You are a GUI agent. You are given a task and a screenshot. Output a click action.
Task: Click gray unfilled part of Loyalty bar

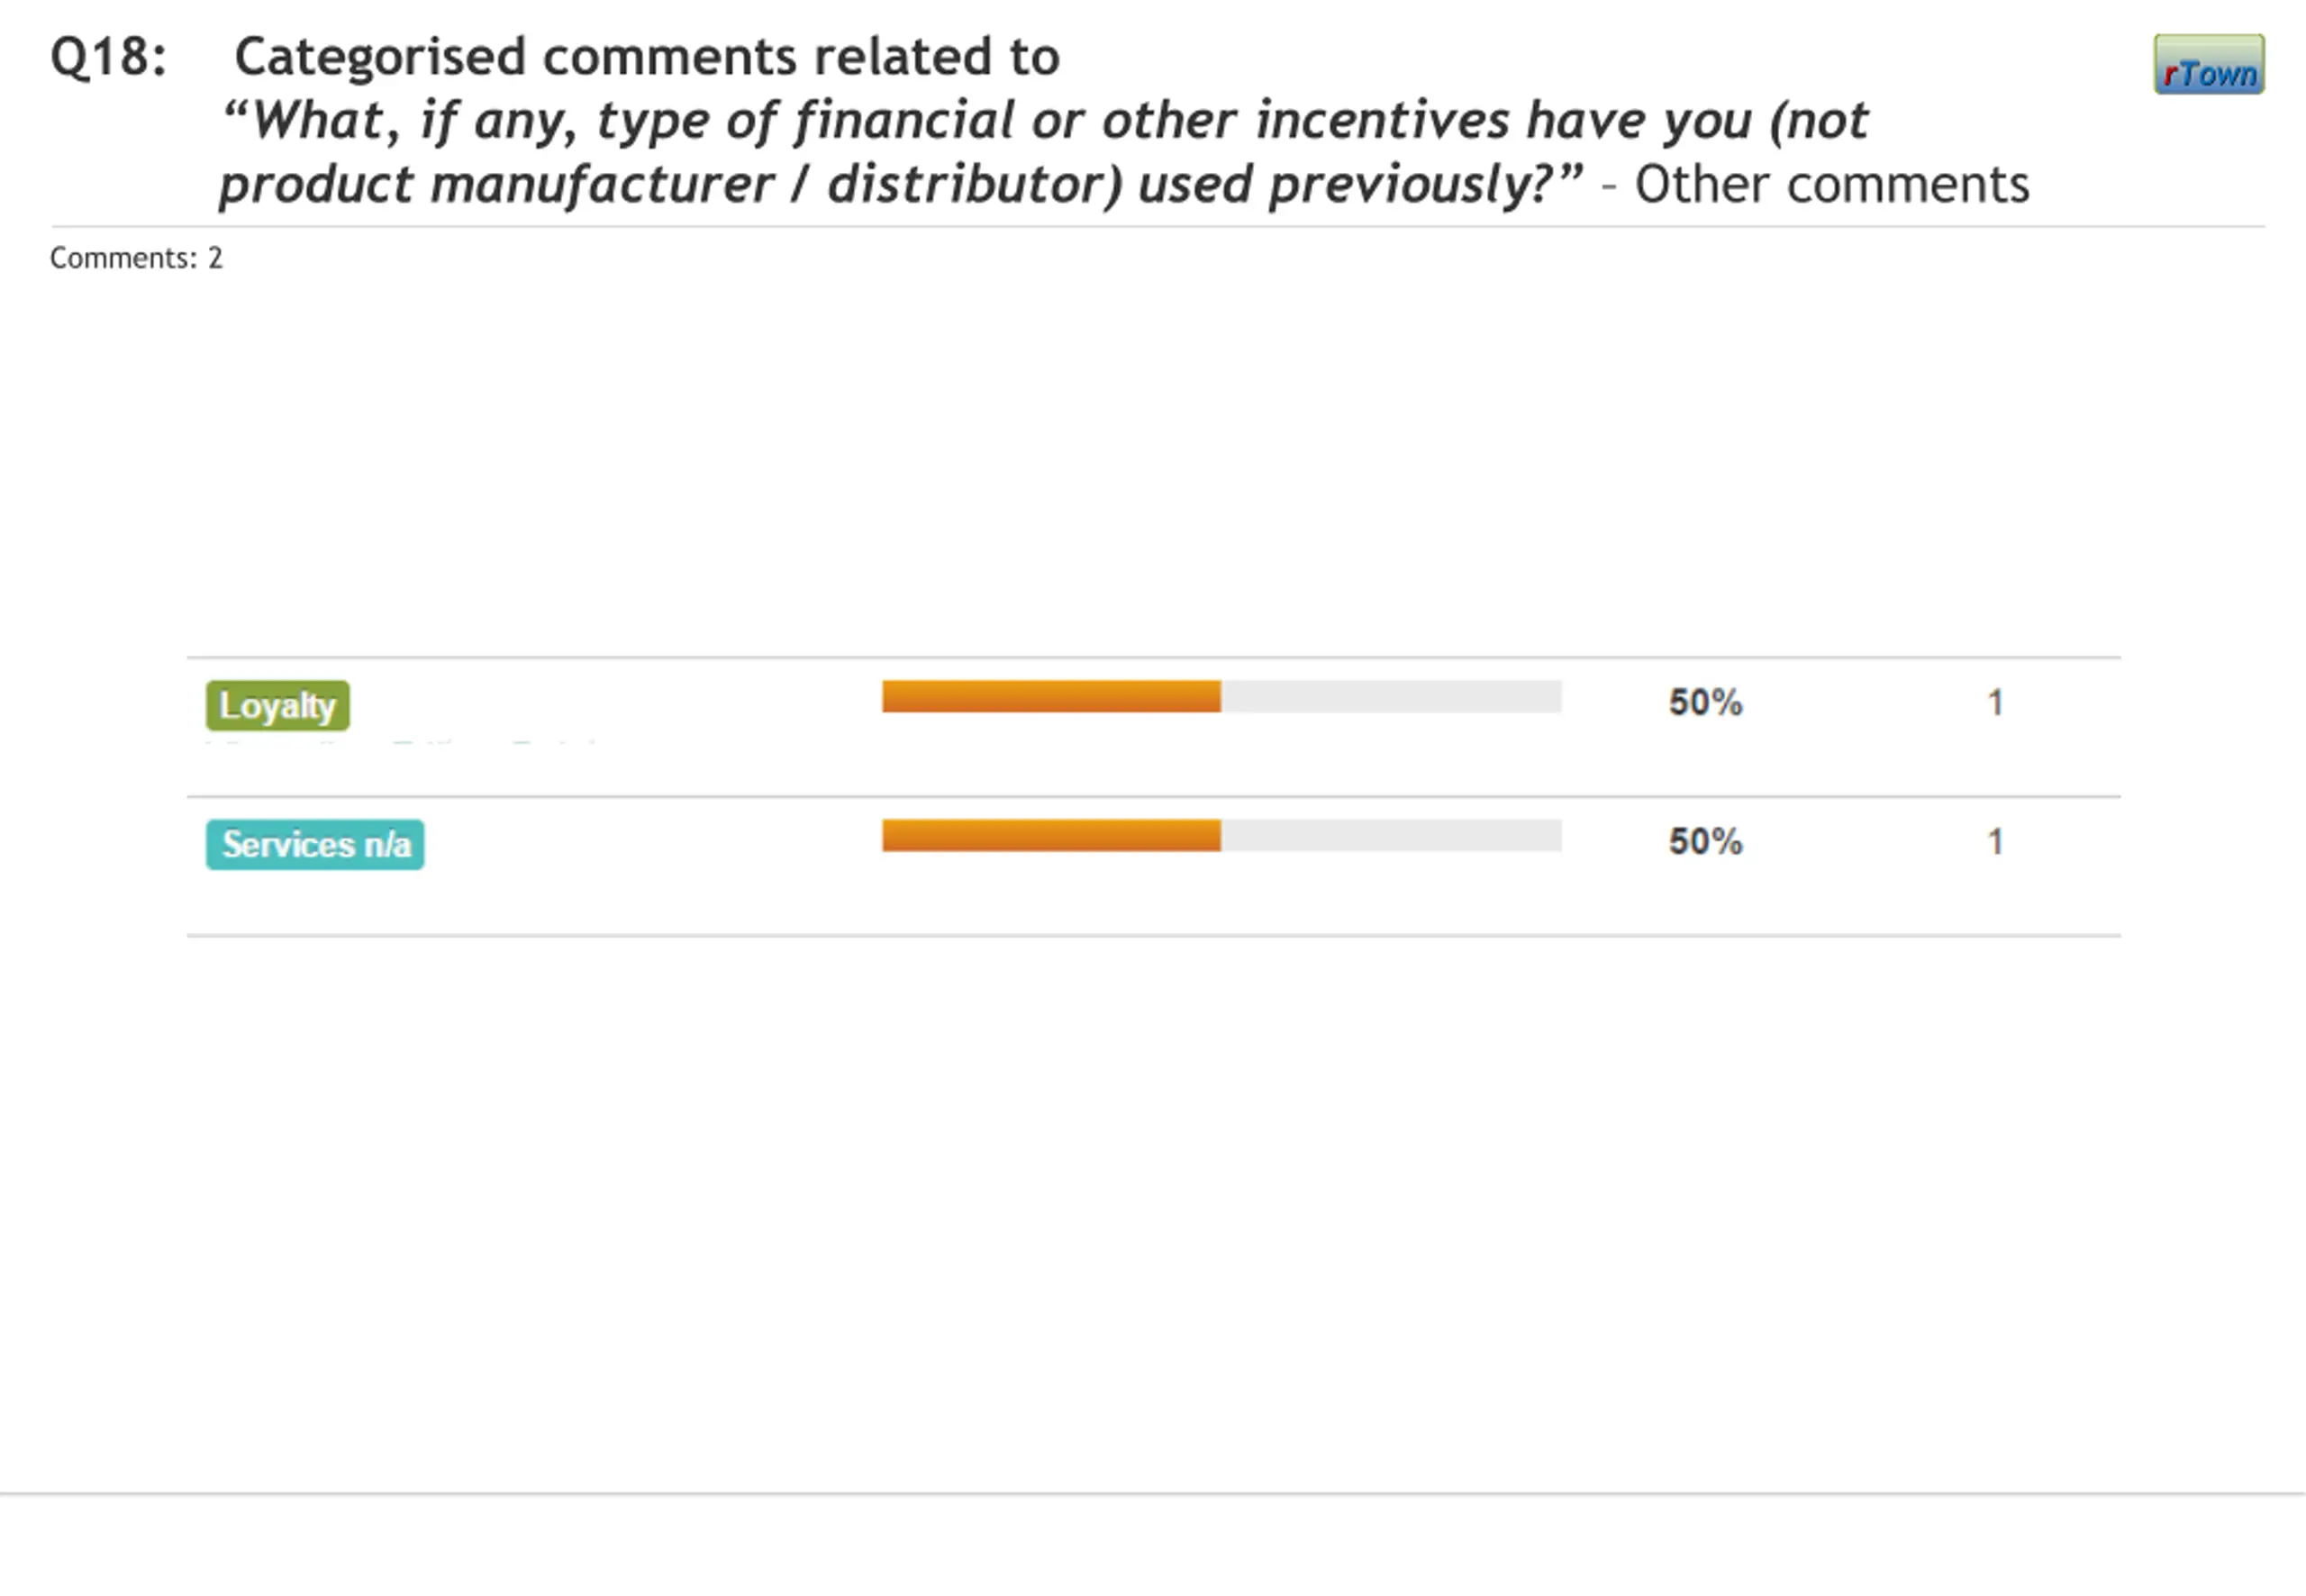tap(1390, 697)
